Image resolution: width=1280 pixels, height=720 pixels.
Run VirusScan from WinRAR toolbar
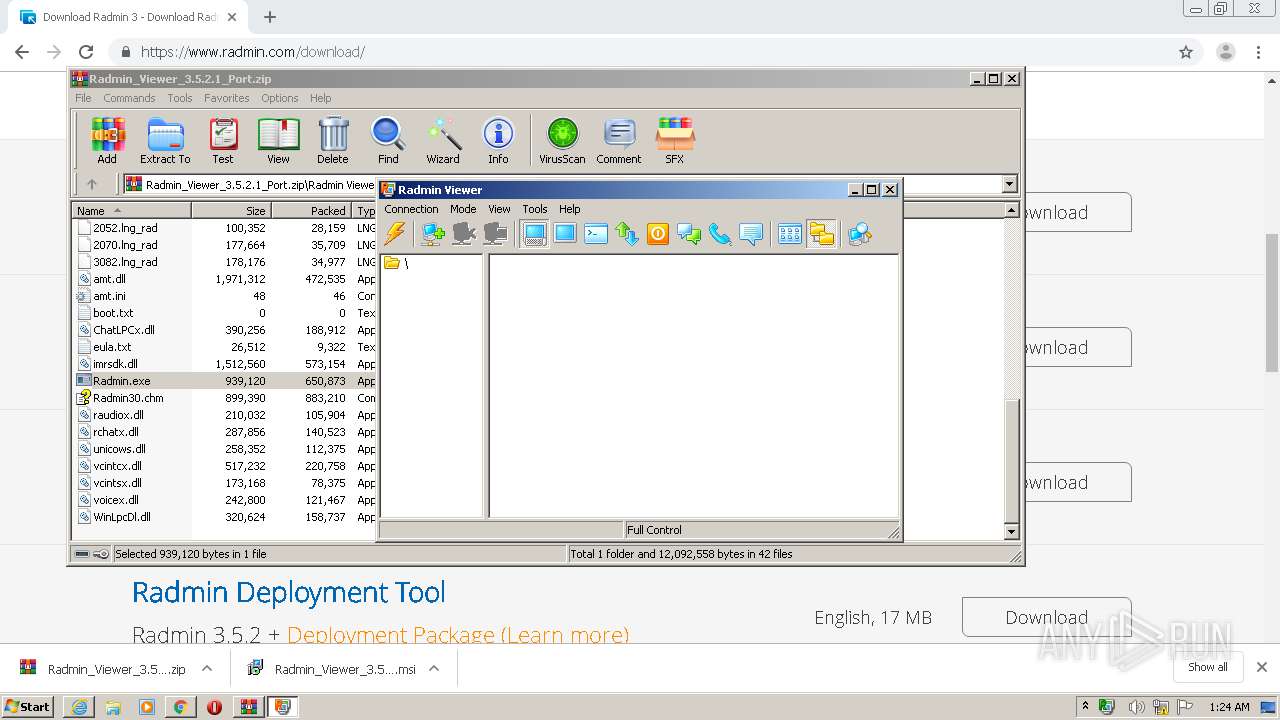tap(562, 140)
